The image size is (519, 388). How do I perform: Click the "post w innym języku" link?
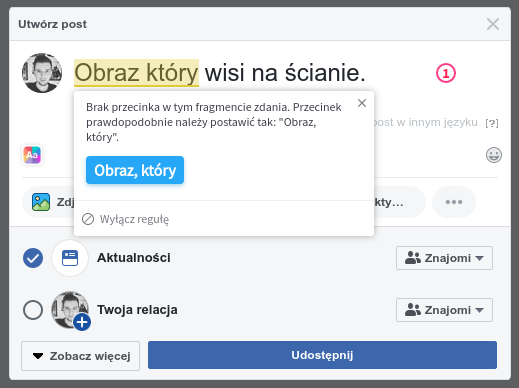[x=426, y=122]
